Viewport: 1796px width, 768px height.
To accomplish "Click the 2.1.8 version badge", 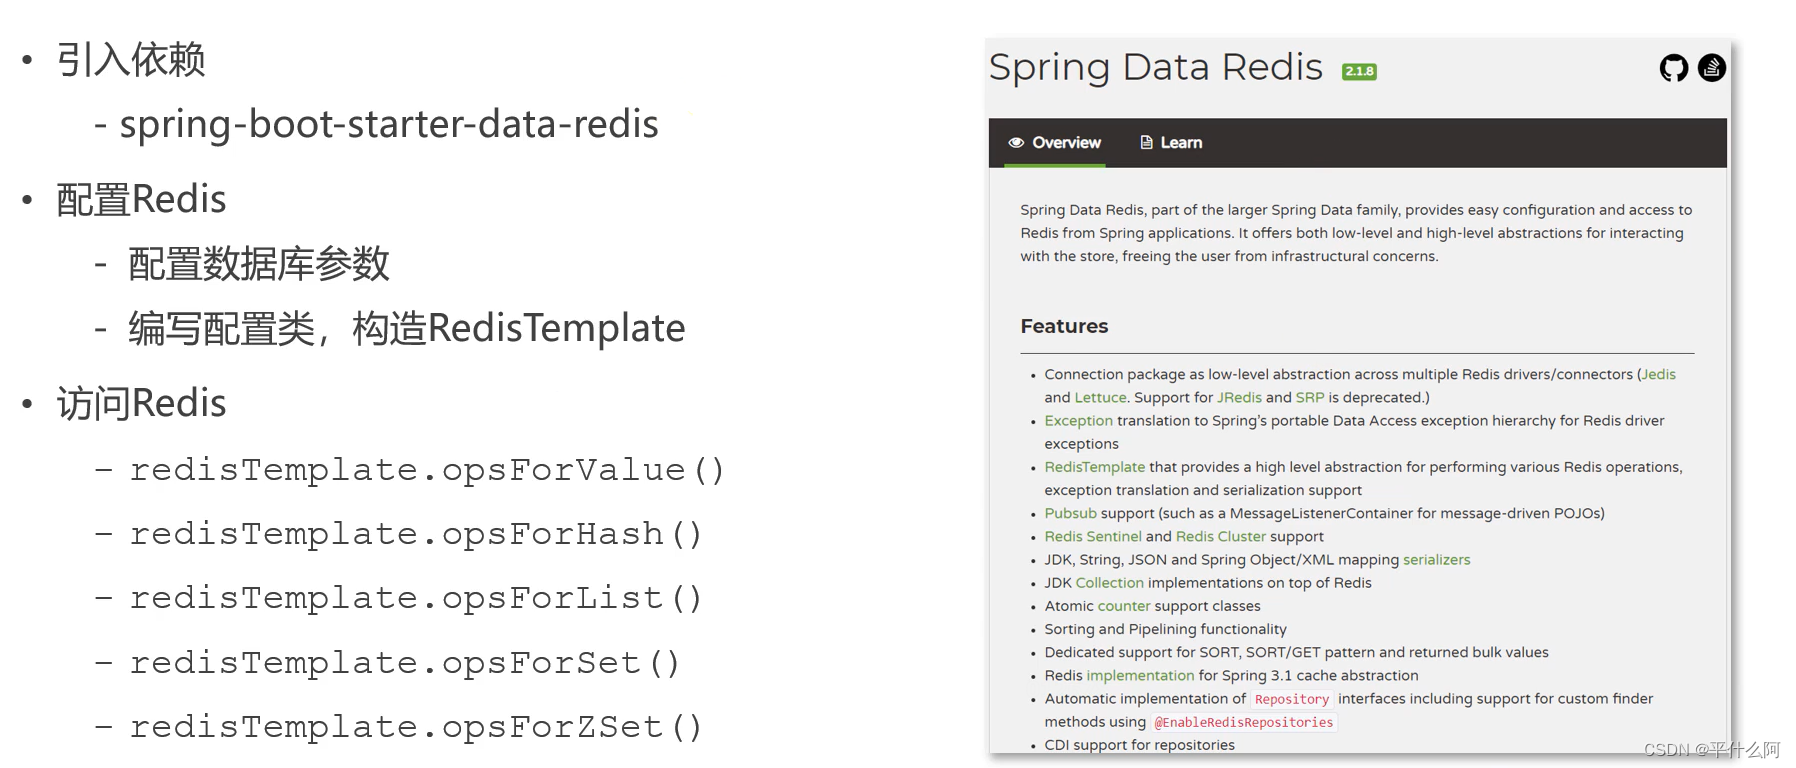I will 1359,71.
